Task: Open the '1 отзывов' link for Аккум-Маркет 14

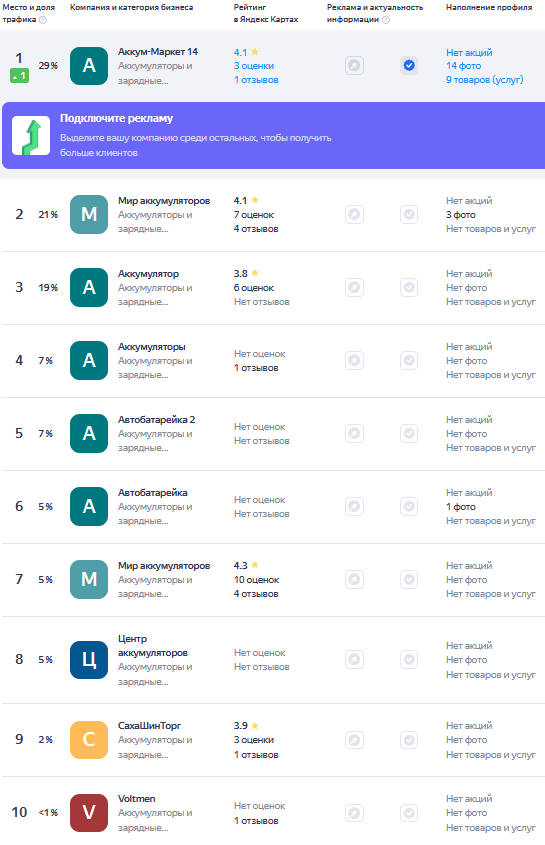Action: click(x=256, y=80)
